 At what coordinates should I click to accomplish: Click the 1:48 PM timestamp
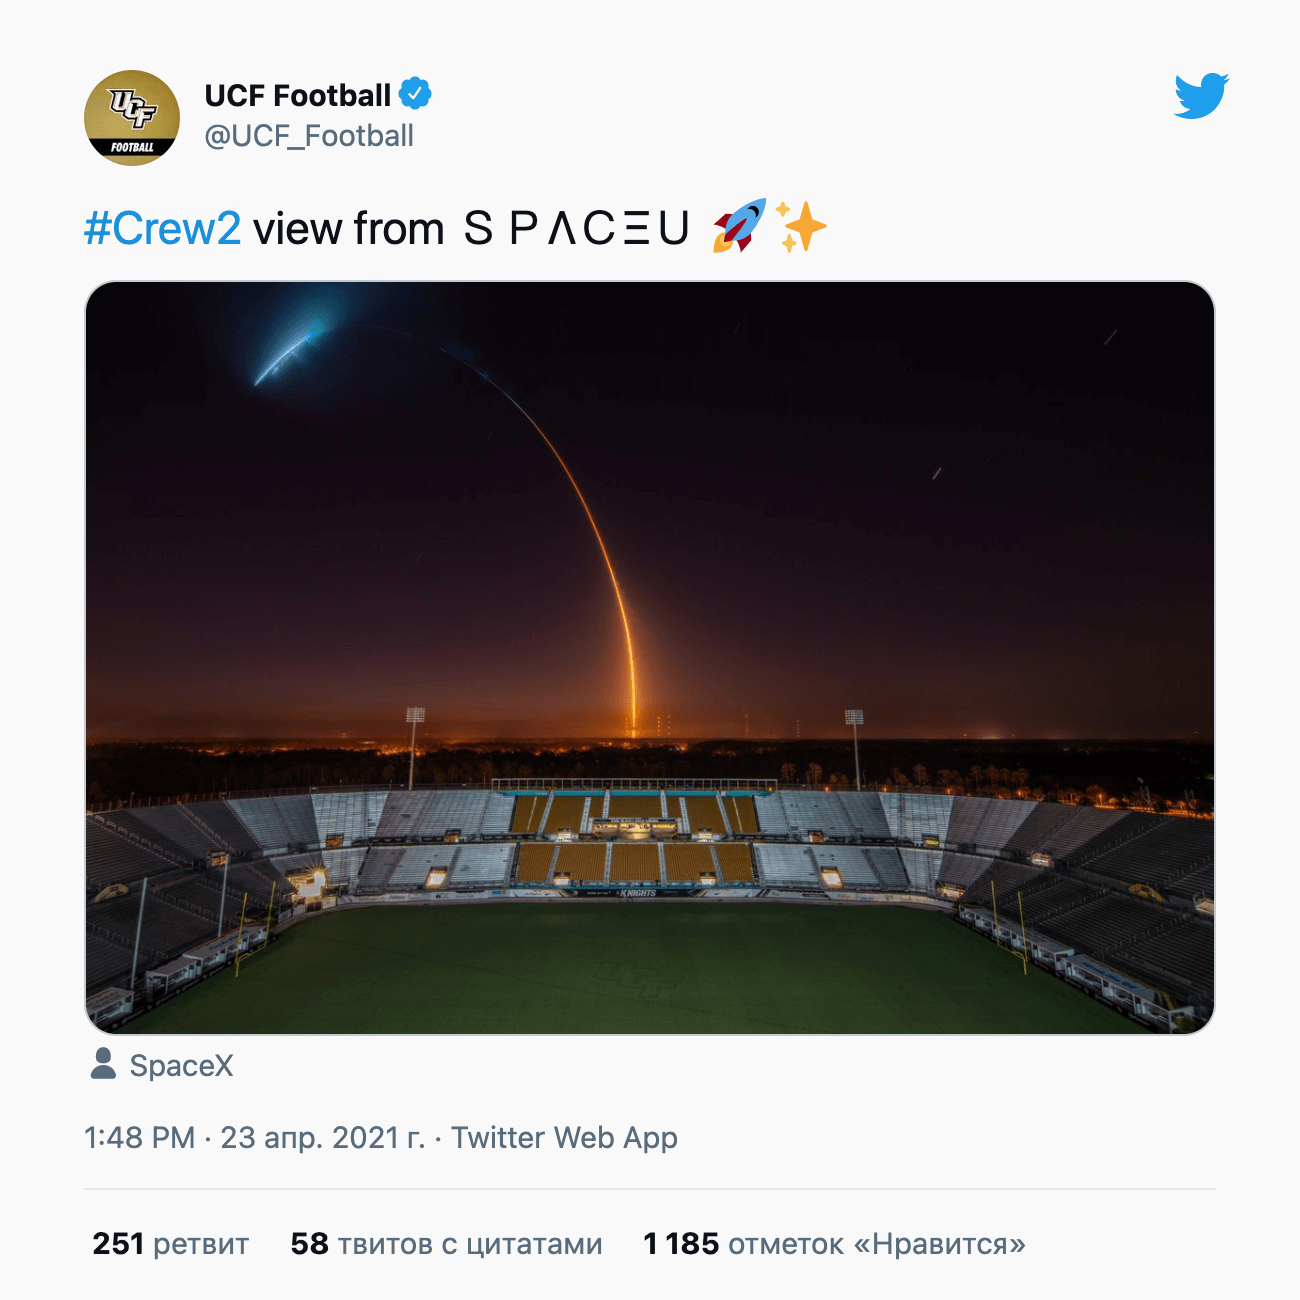pyautogui.click(x=139, y=1138)
